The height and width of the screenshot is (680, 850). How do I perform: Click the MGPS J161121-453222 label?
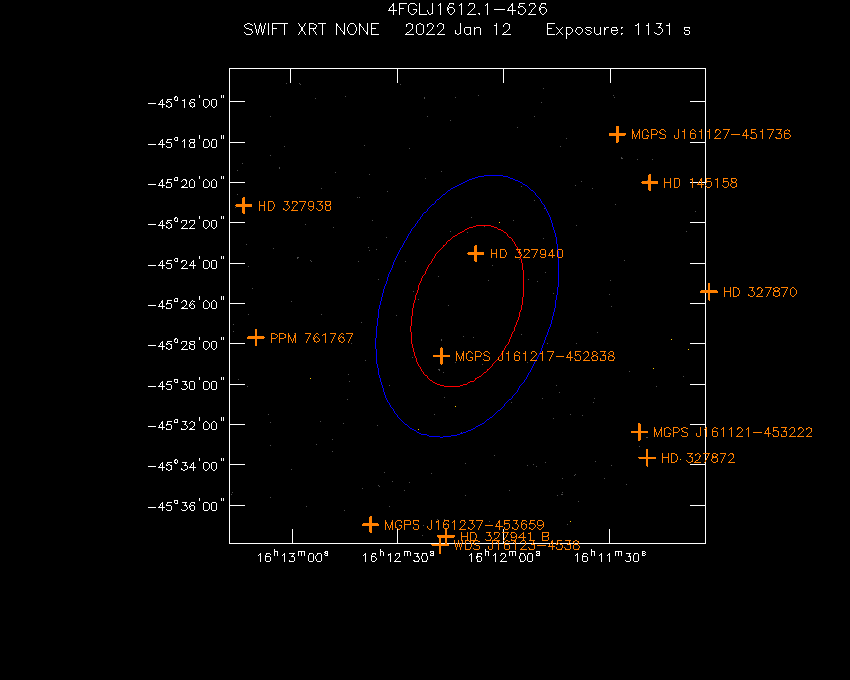pyautogui.click(x=732, y=432)
